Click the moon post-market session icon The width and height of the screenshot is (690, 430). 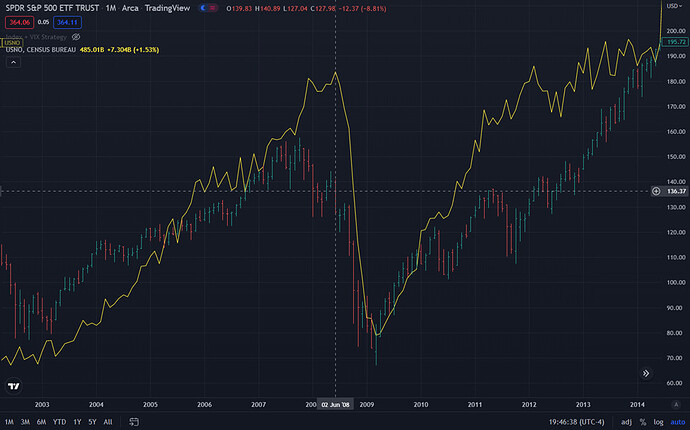pos(203,8)
